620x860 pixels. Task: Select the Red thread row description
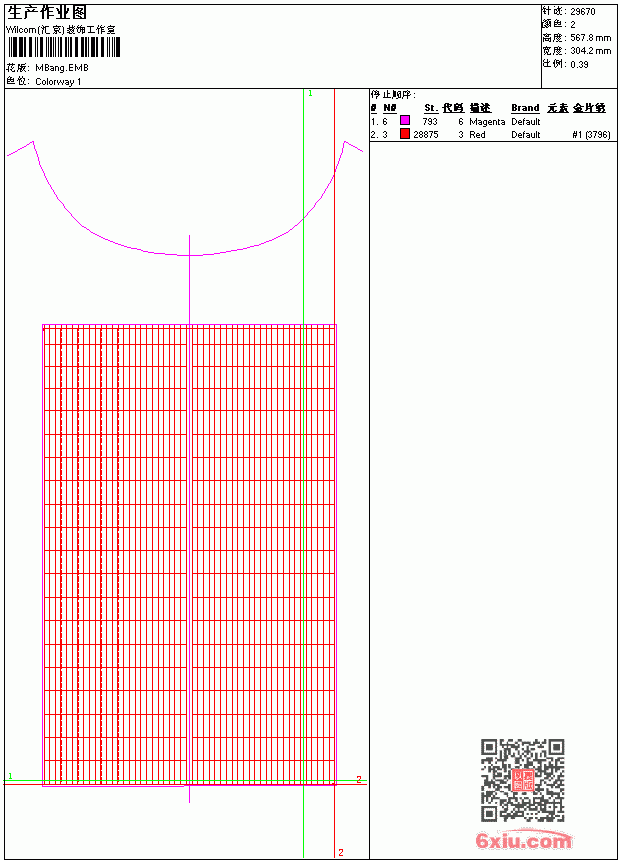[477, 134]
